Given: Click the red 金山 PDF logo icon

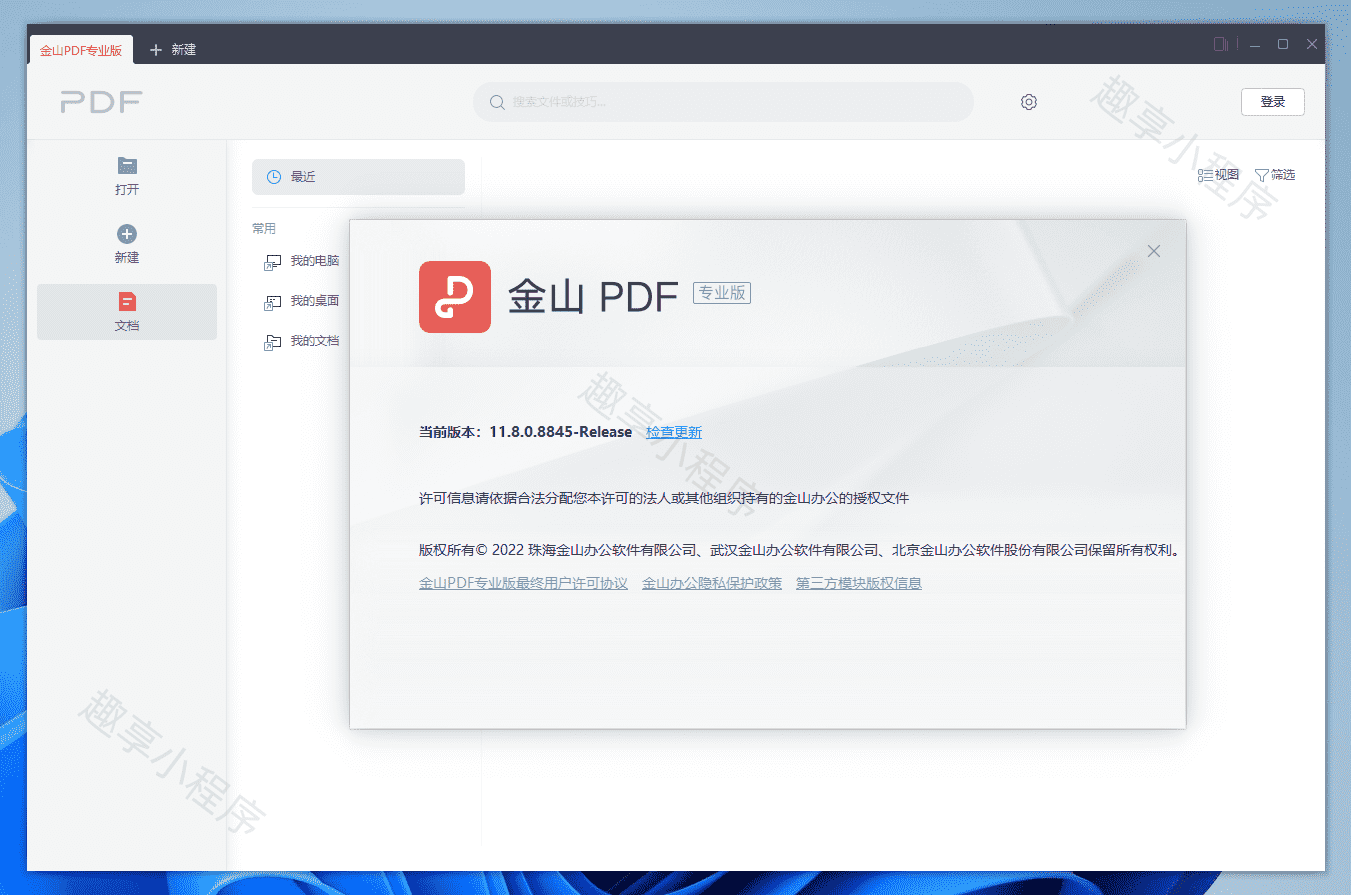Looking at the screenshot, I should [x=455, y=297].
